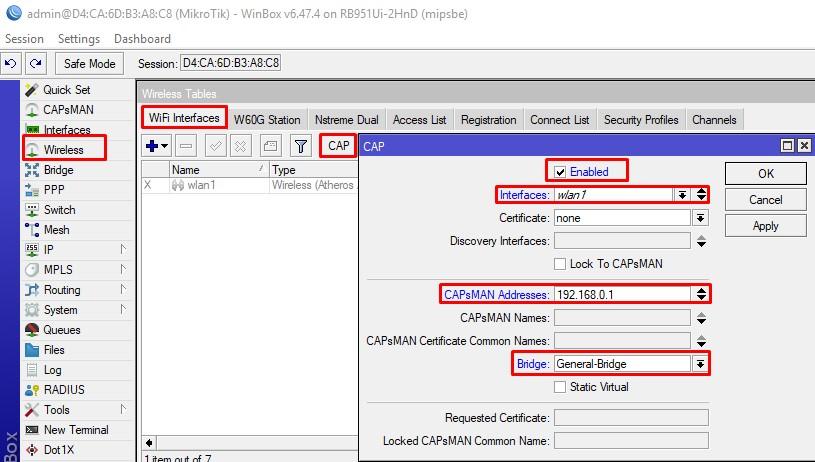815x462 pixels.
Task: Enable Lock To CAPsMAN checkbox
Action: coord(560,264)
